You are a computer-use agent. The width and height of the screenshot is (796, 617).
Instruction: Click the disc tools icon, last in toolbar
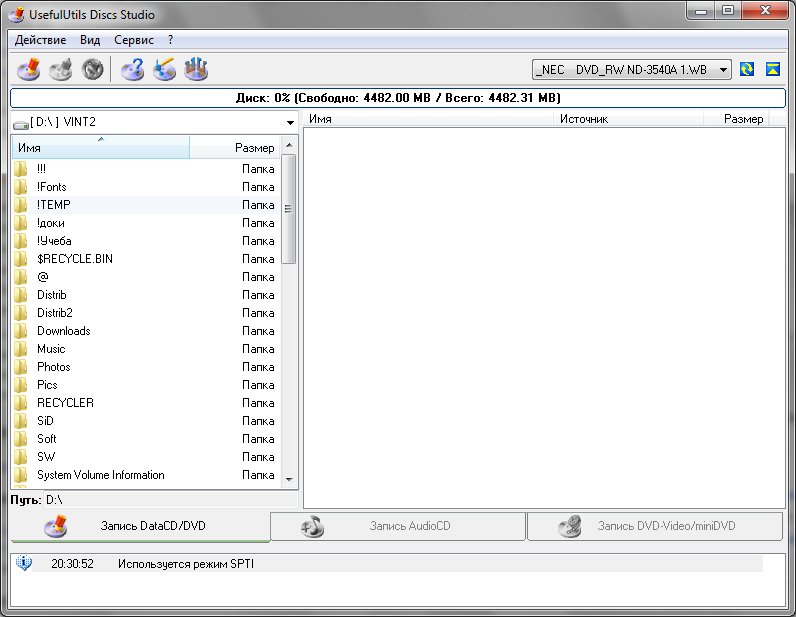(196, 69)
